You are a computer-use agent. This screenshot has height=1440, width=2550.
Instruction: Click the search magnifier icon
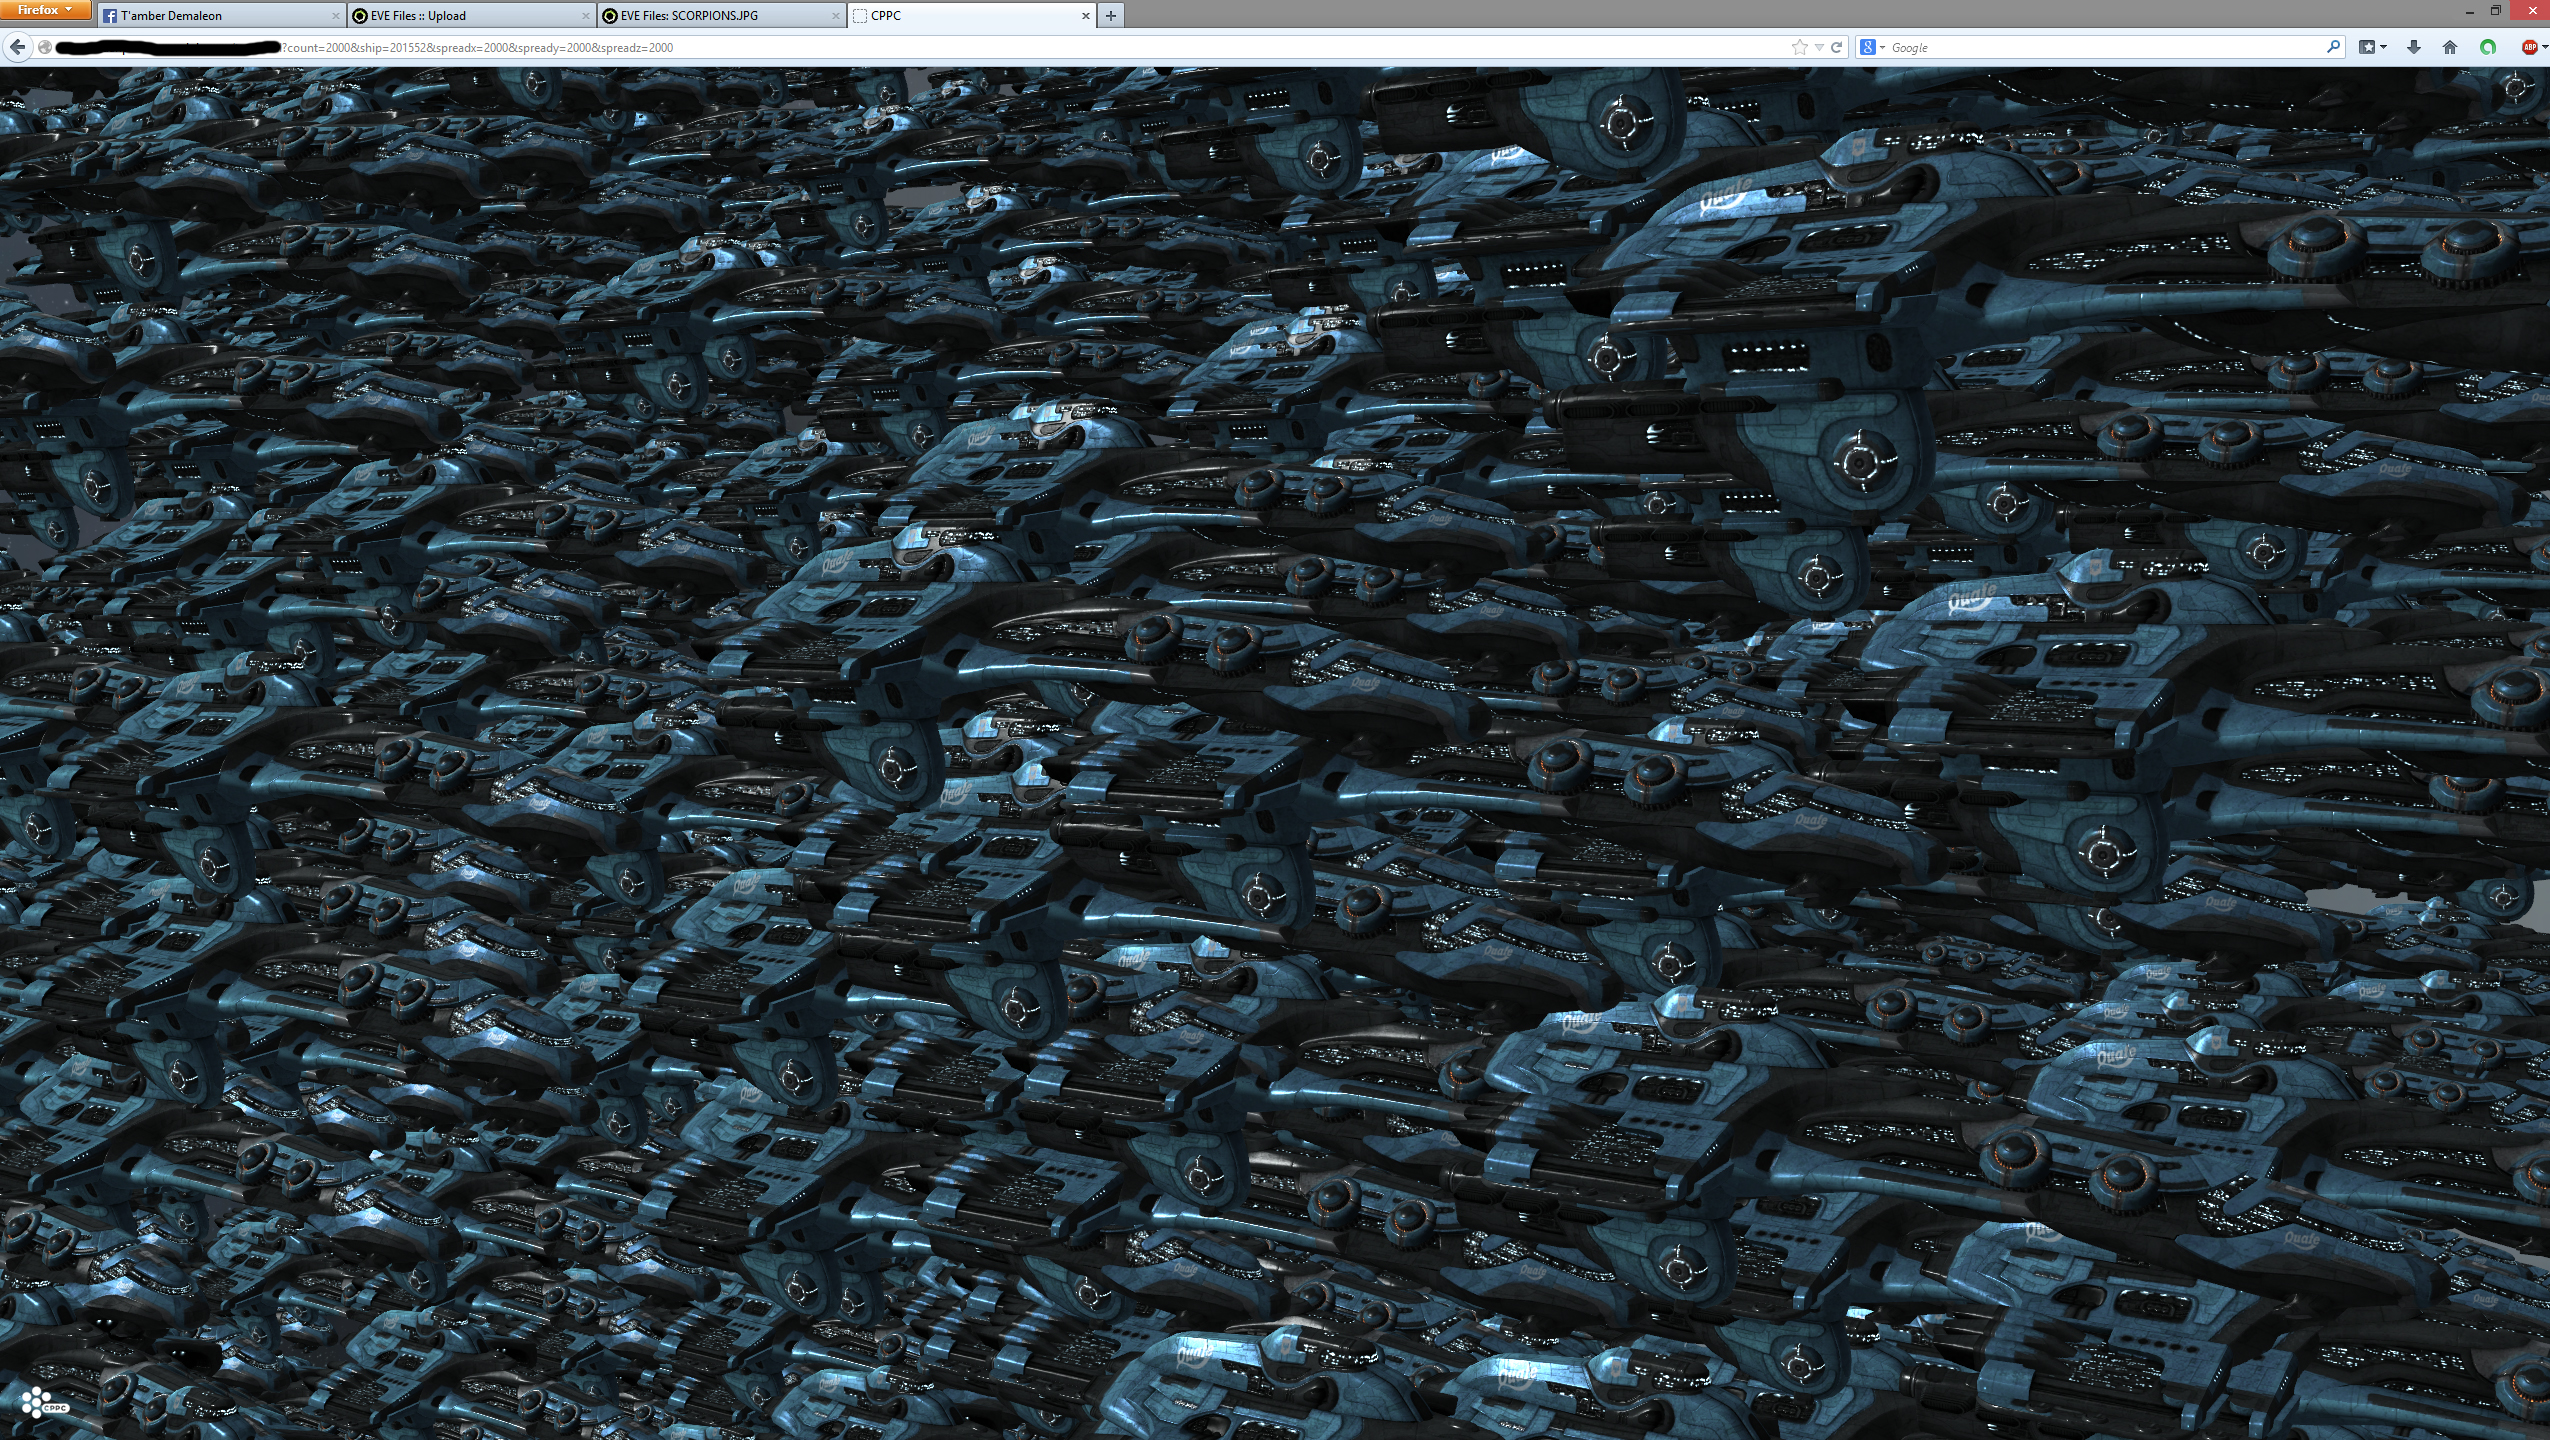(x=2333, y=47)
